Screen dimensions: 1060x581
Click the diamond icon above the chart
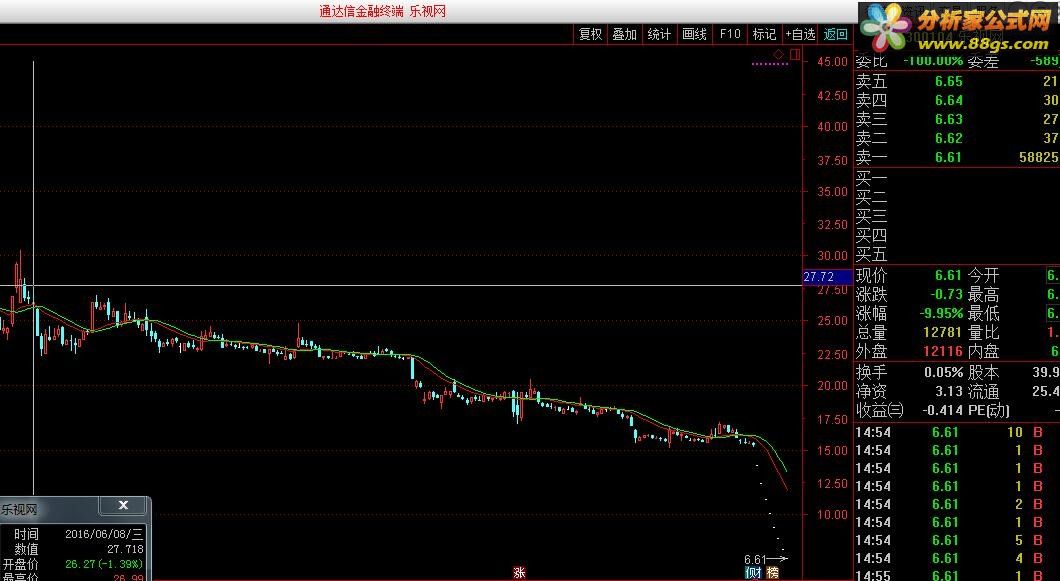[x=779, y=54]
